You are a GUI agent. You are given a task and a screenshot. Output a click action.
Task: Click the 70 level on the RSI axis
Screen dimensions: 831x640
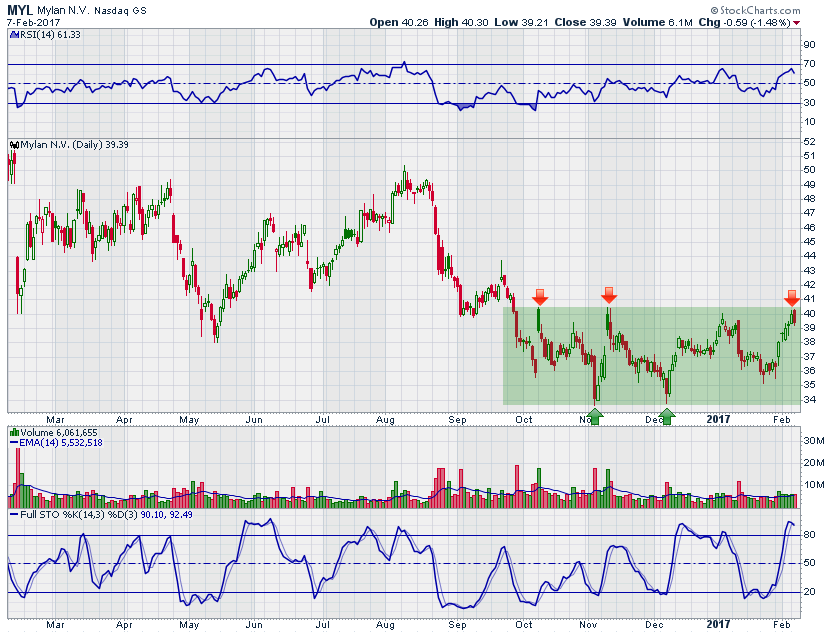pyautogui.click(x=809, y=64)
